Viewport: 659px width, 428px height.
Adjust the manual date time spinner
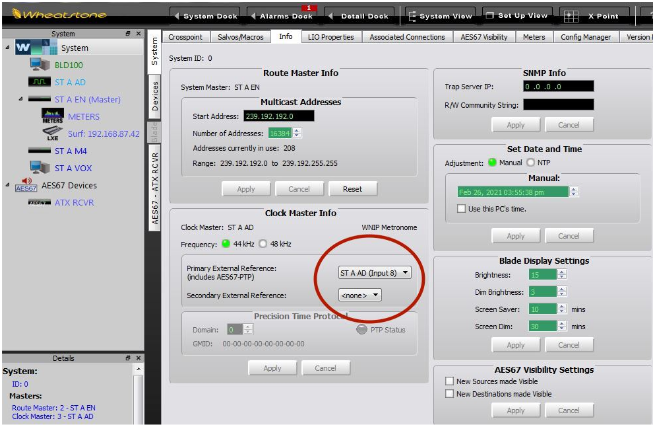(574, 192)
